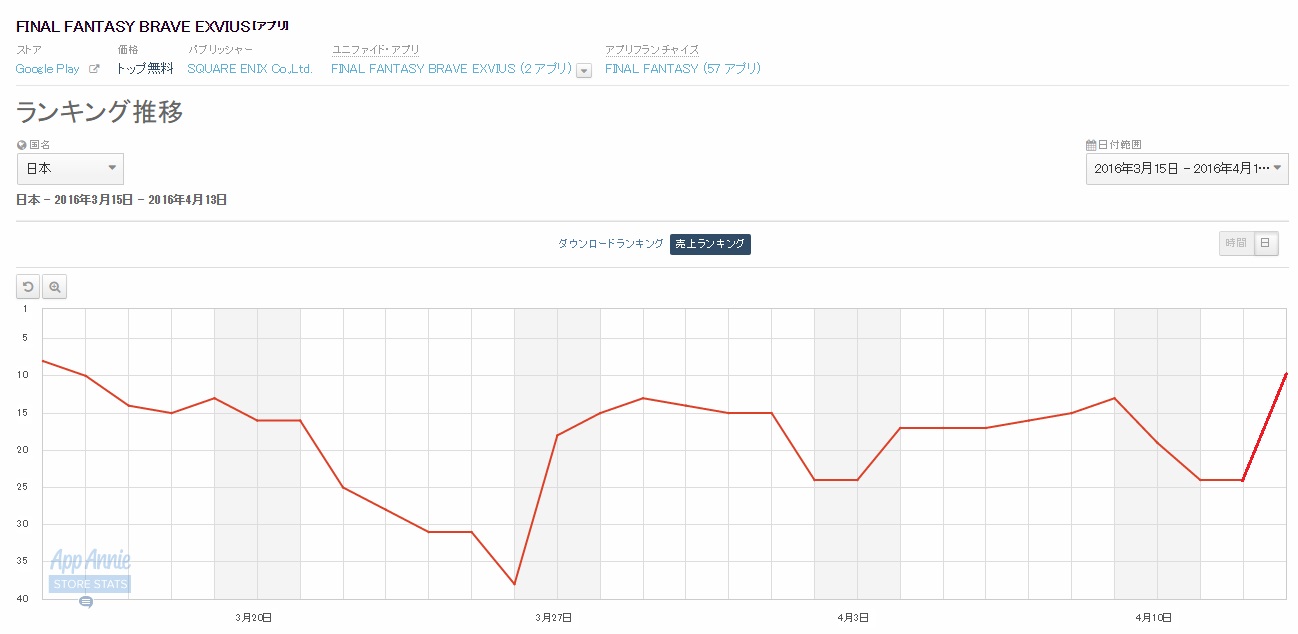Click the アプリフランチャイズ header label
The image size is (1298, 634).
[652, 49]
